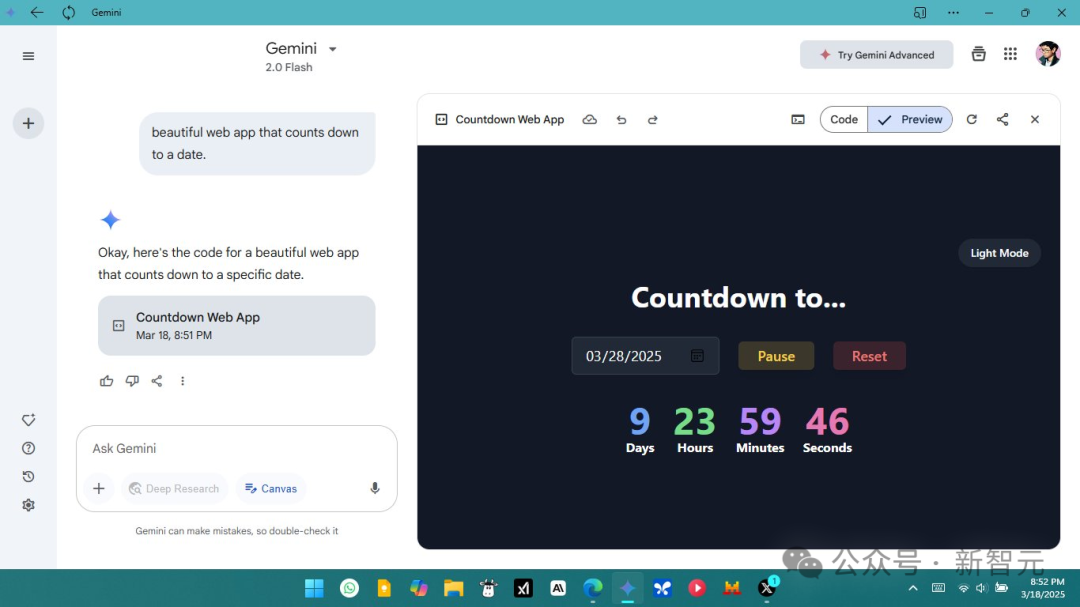Open the window ellipsis menu
The width and height of the screenshot is (1080, 607).
953,12
